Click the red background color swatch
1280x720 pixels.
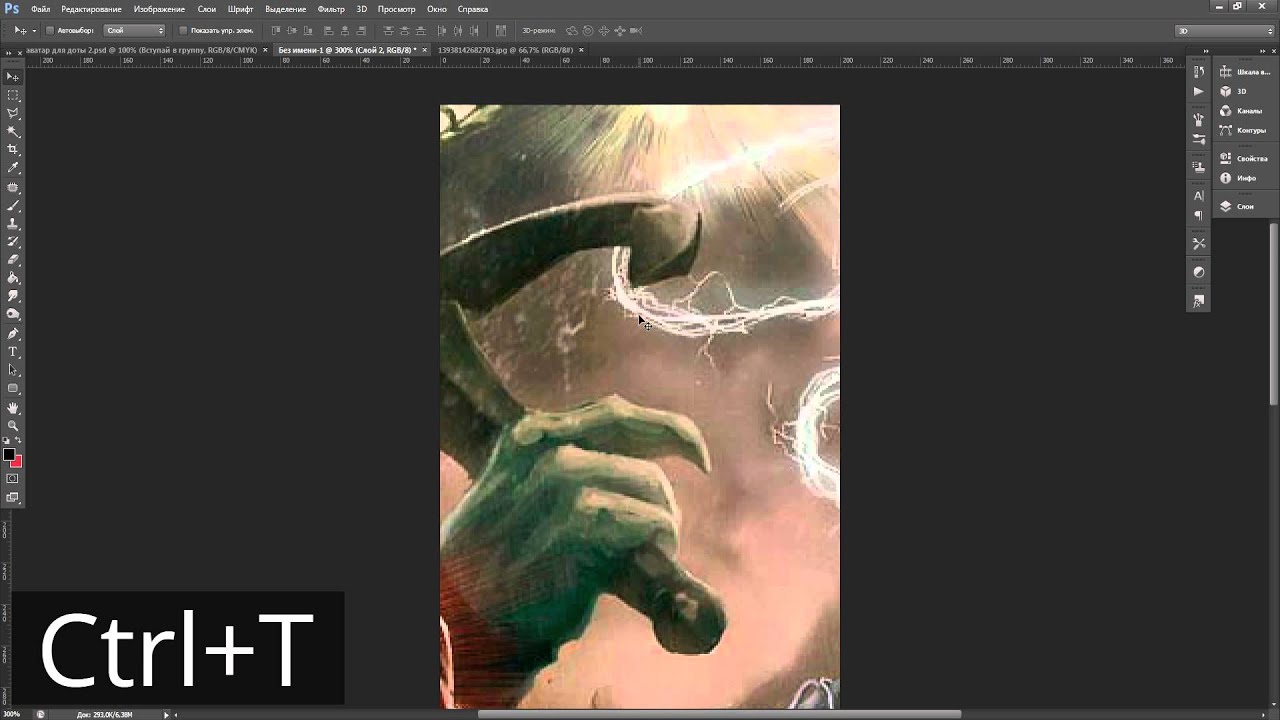[x=18, y=462]
